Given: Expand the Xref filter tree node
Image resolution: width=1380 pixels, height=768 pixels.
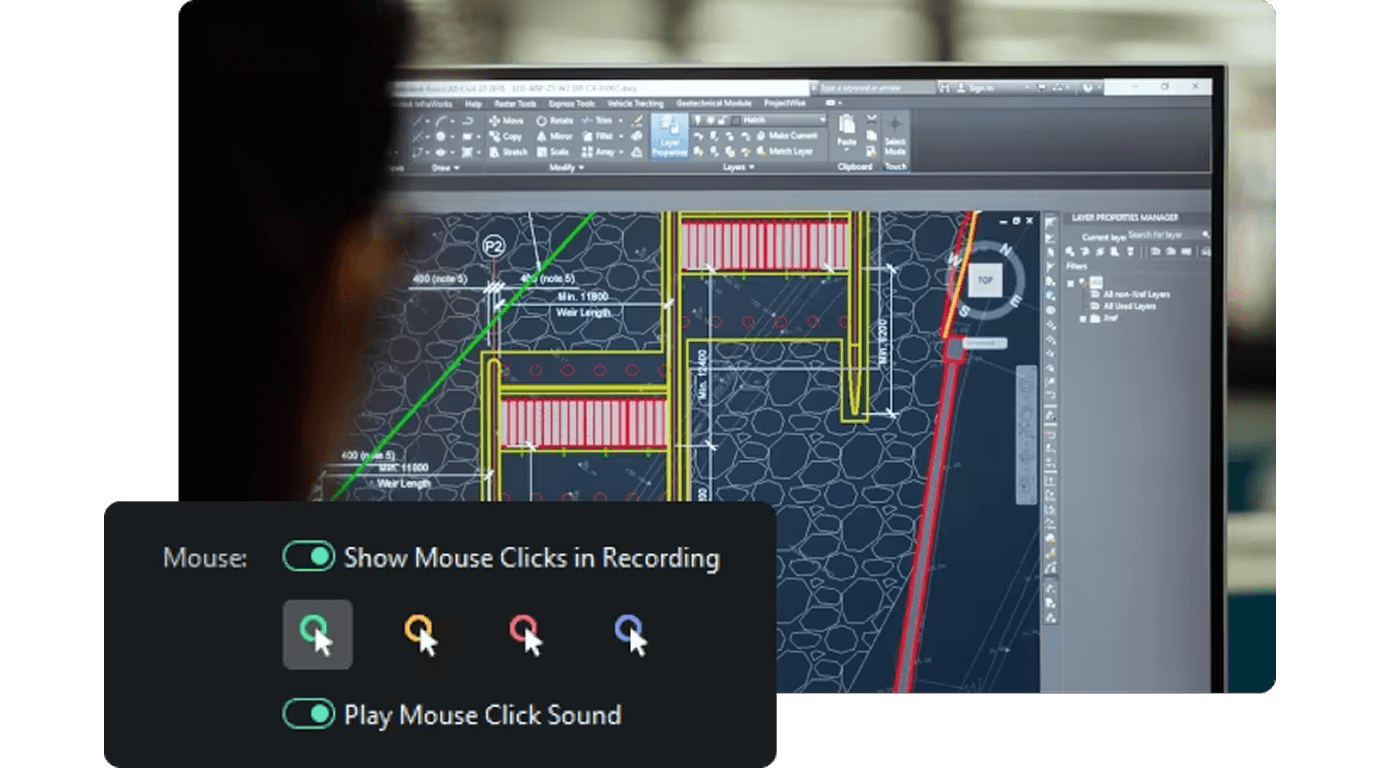Looking at the screenshot, I should (1083, 318).
